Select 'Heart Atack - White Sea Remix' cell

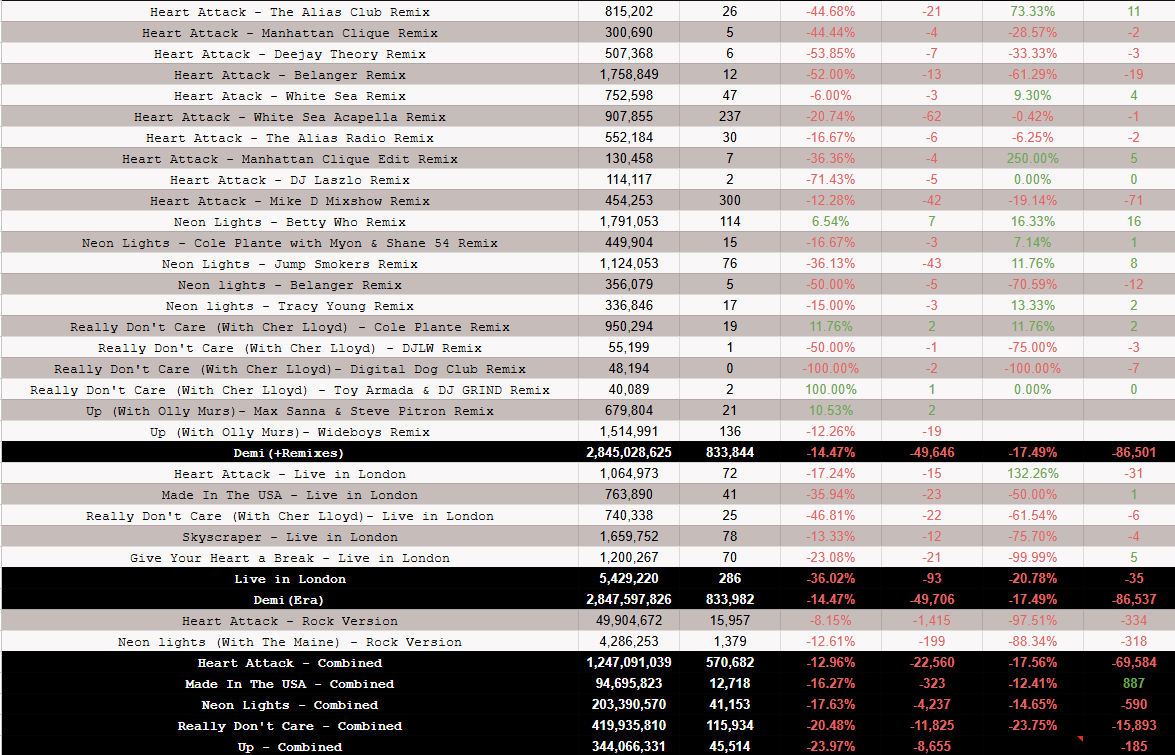(x=289, y=96)
